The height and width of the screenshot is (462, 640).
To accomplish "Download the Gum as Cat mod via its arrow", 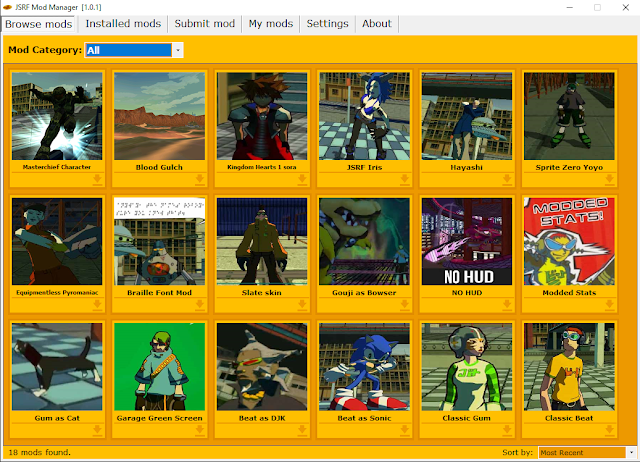I will 97,430.
